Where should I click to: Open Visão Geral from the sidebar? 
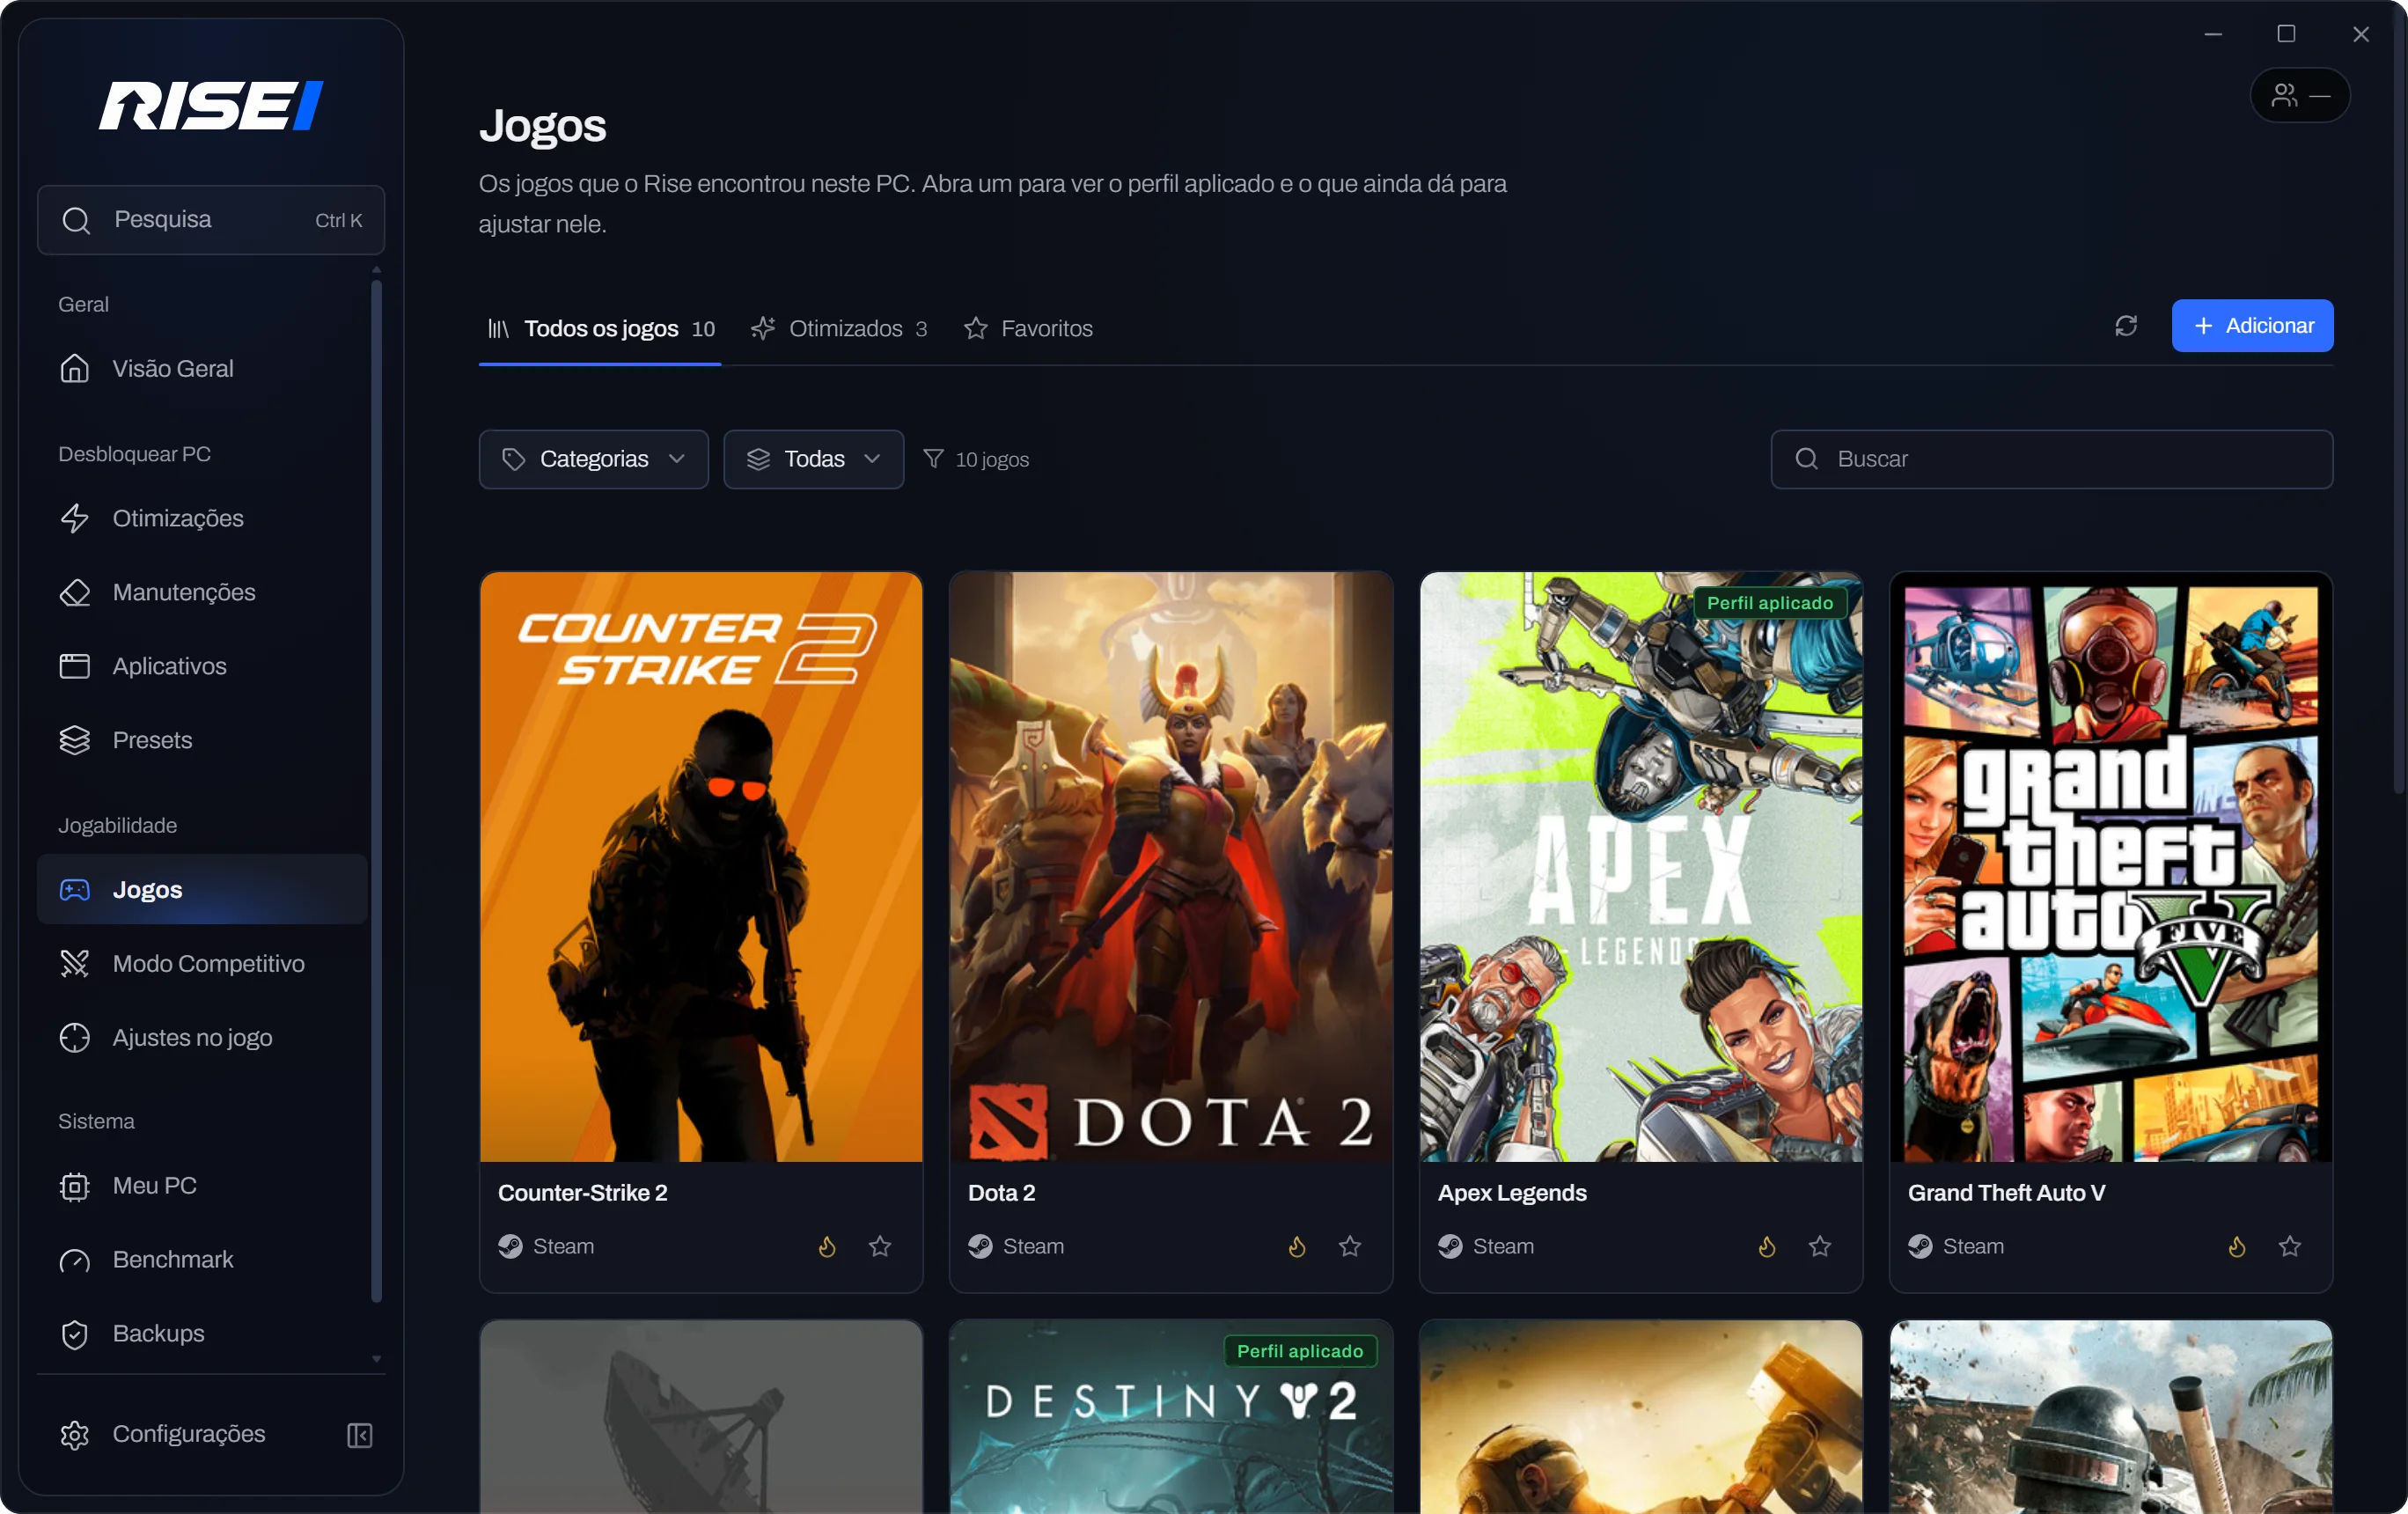(202, 368)
